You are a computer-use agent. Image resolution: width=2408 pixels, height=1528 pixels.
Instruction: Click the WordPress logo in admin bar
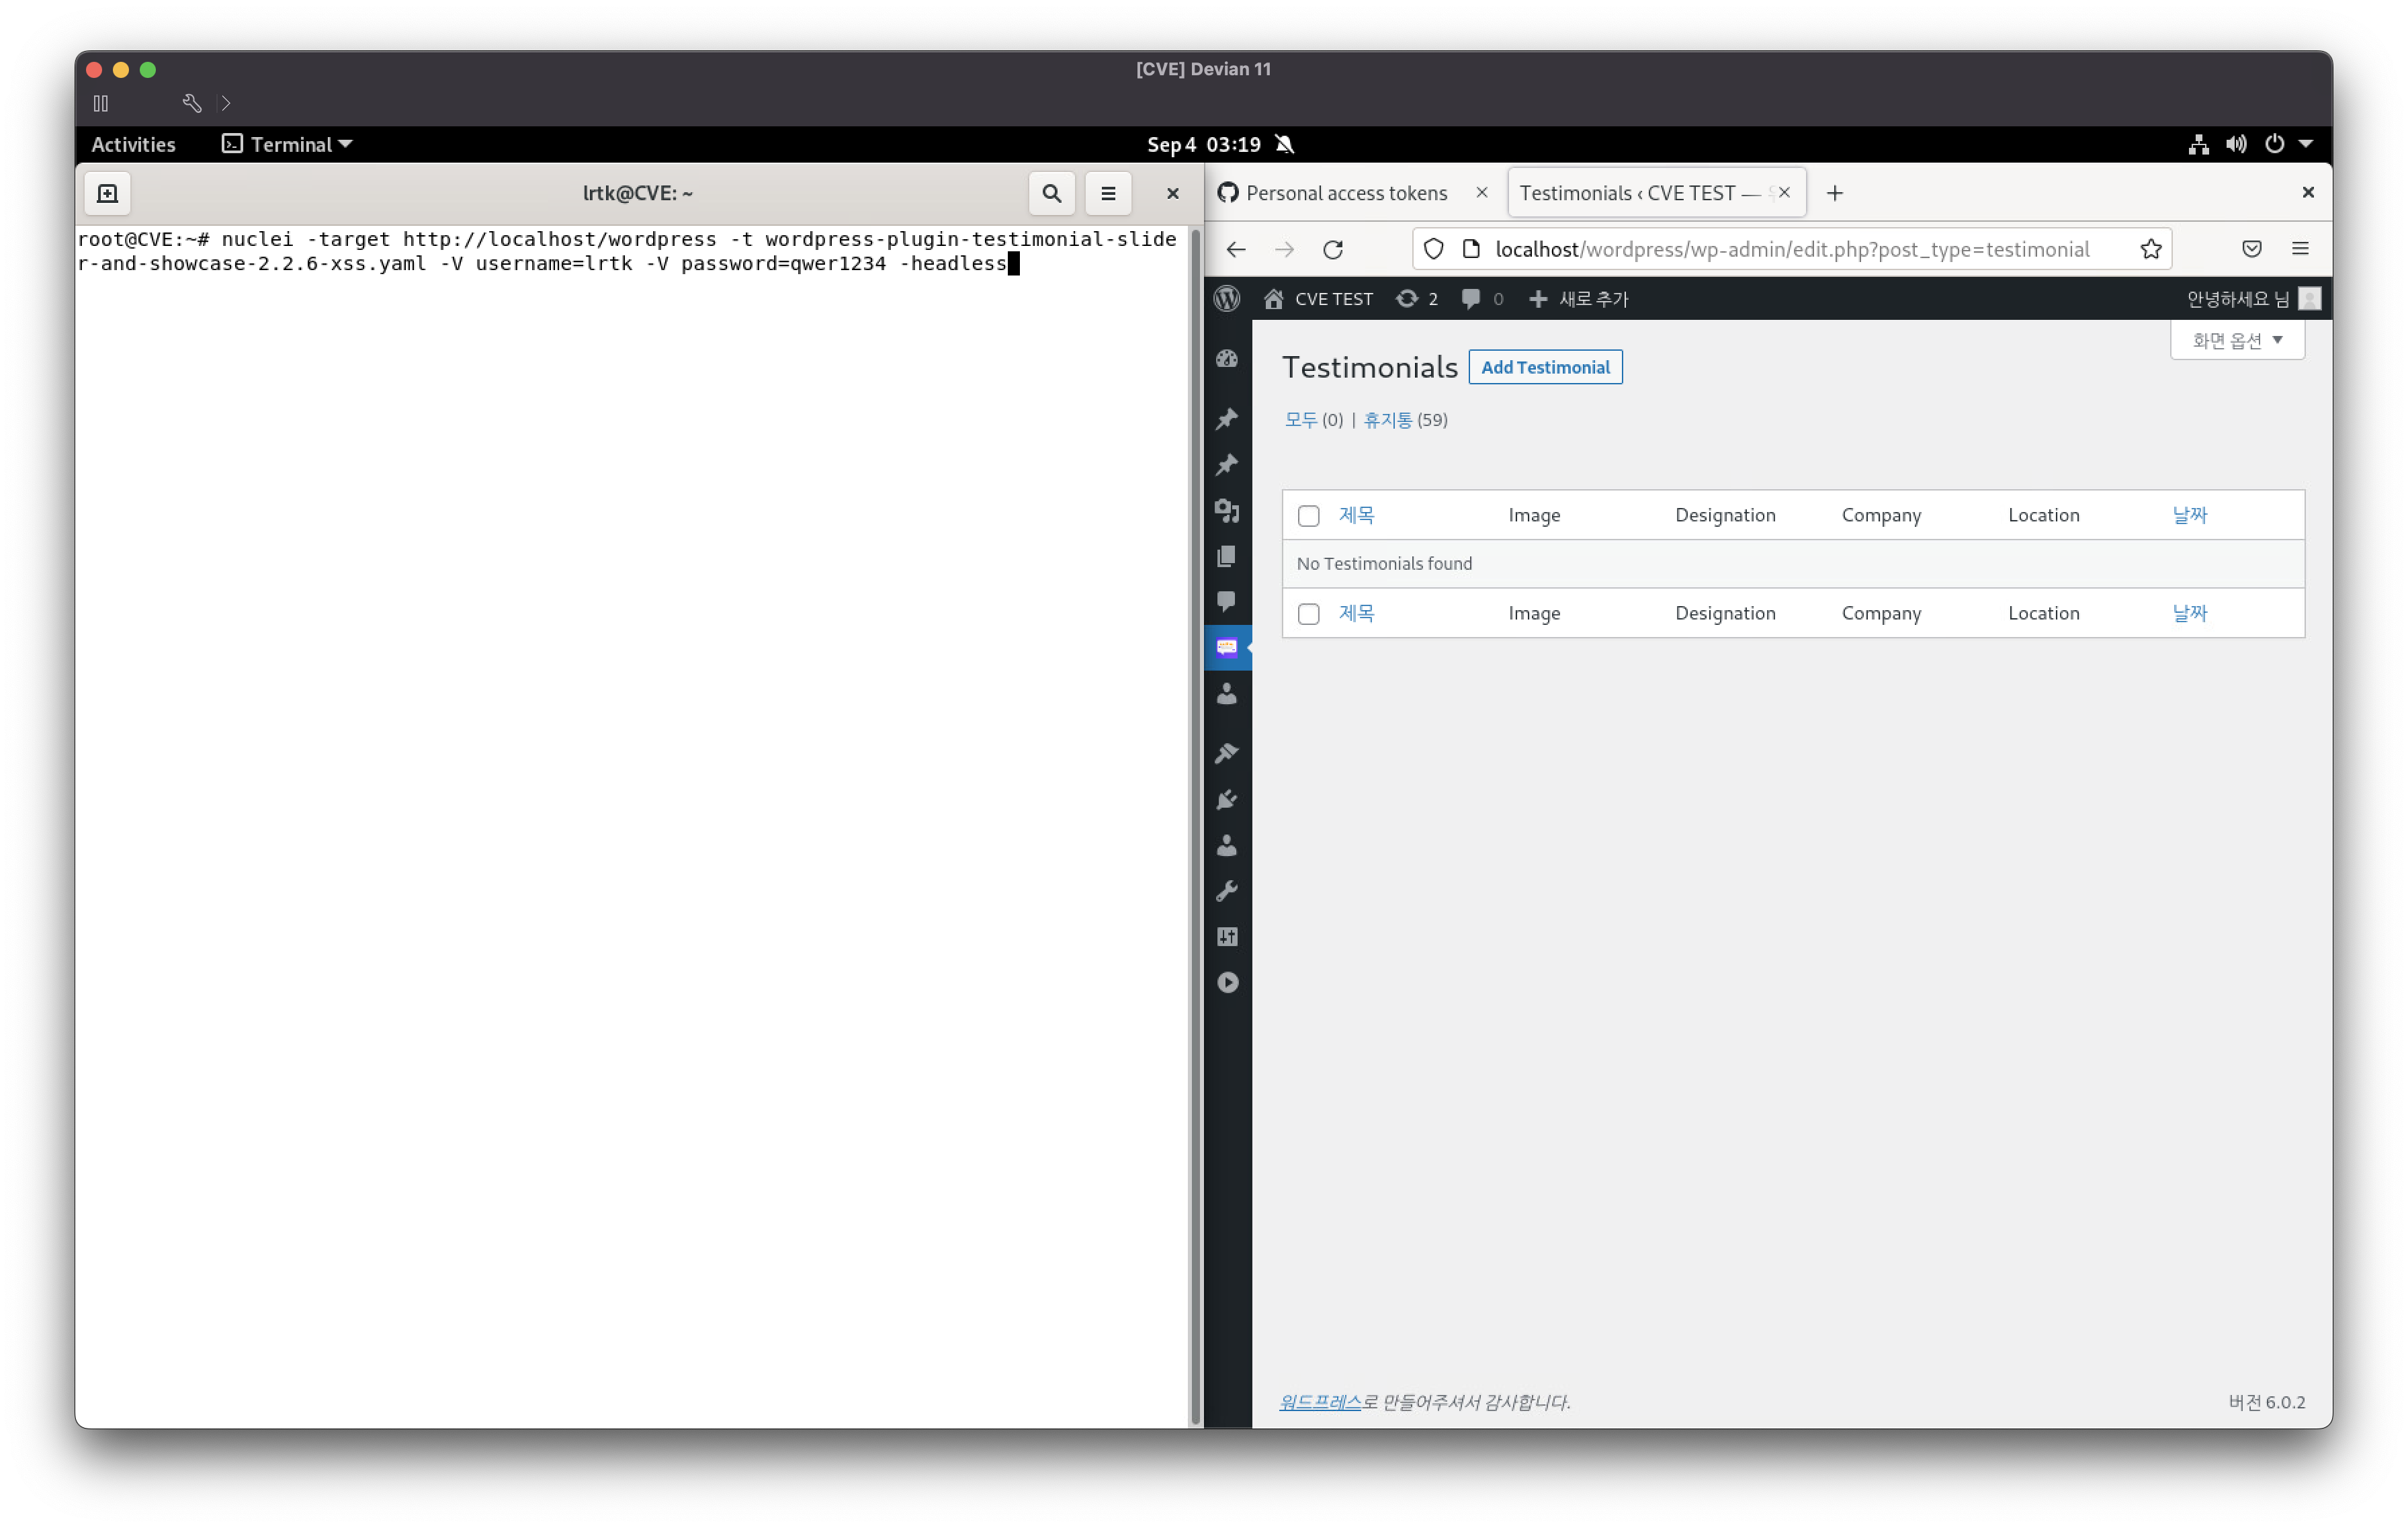[x=1227, y=298]
